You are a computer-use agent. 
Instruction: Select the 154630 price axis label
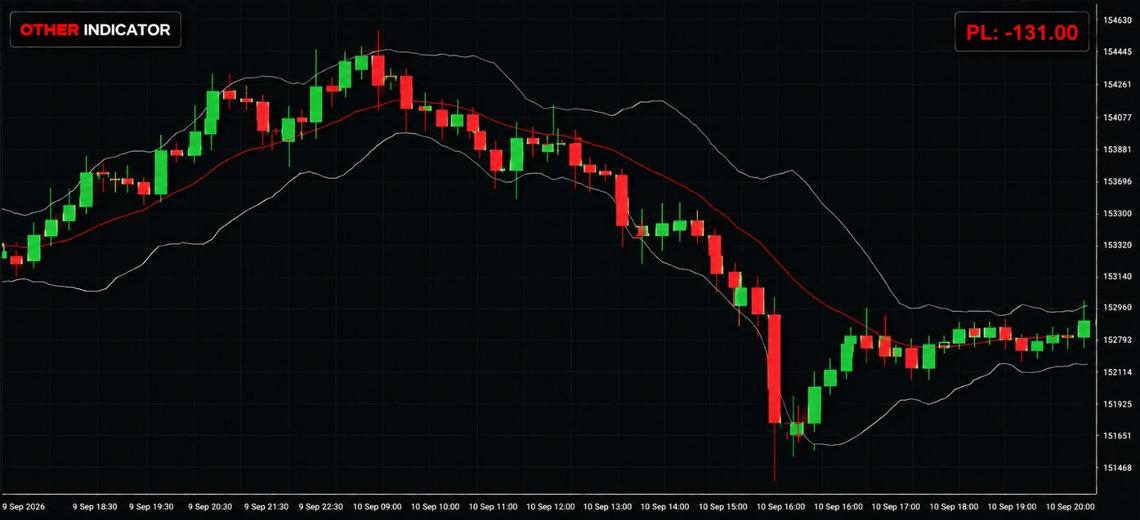click(1118, 20)
